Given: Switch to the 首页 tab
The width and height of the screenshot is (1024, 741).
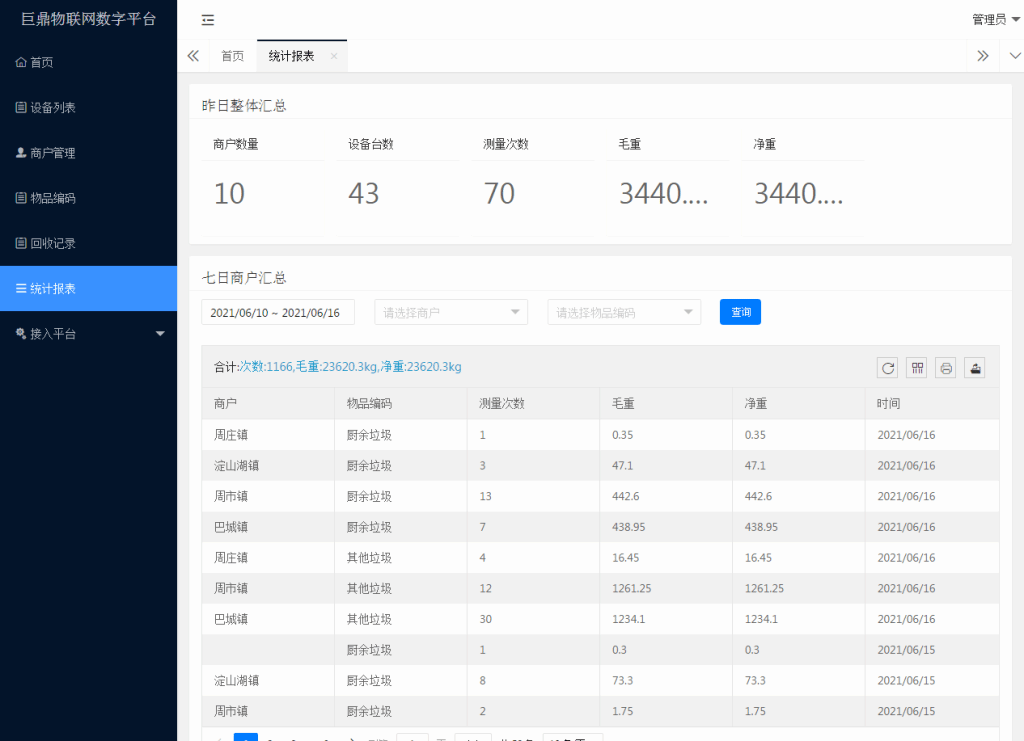Looking at the screenshot, I should (232, 56).
